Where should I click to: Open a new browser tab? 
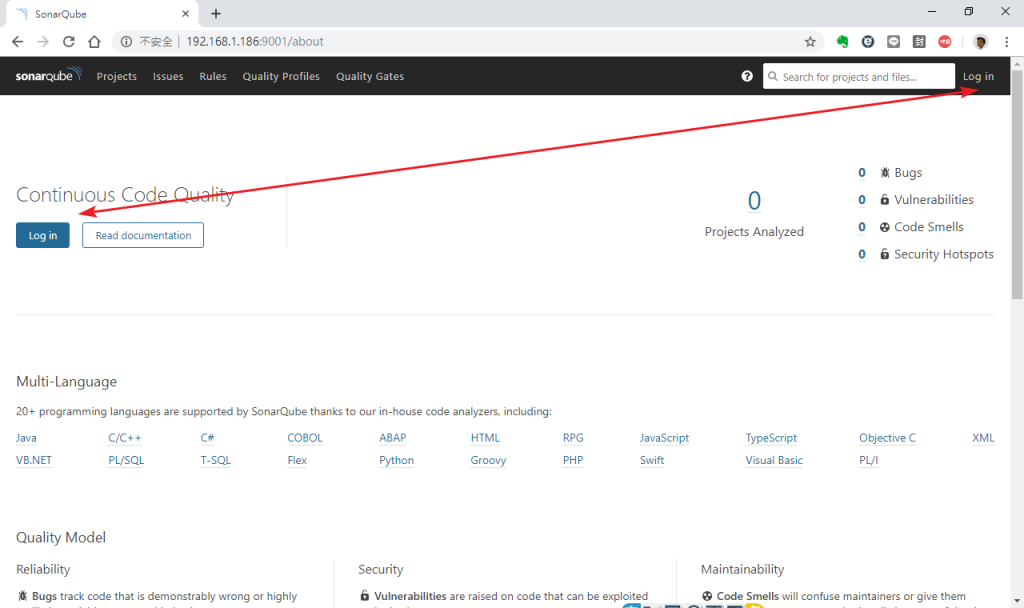coord(216,14)
